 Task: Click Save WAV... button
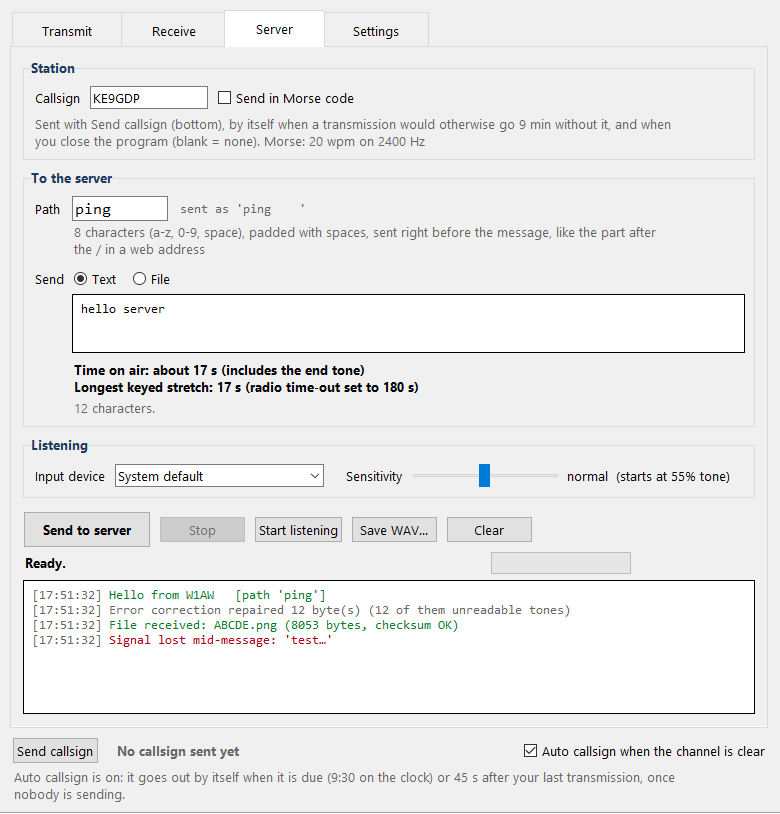[x=394, y=530]
